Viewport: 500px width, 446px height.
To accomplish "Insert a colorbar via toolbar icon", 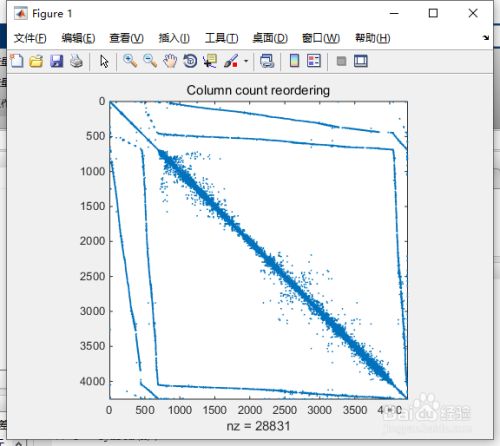I will click(294, 61).
